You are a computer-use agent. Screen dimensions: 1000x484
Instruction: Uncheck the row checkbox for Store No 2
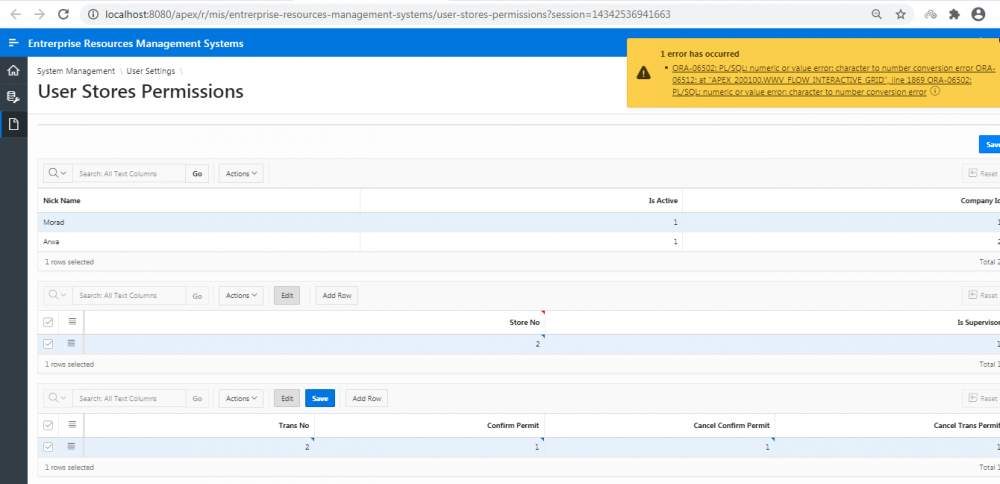click(x=49, y=343)
